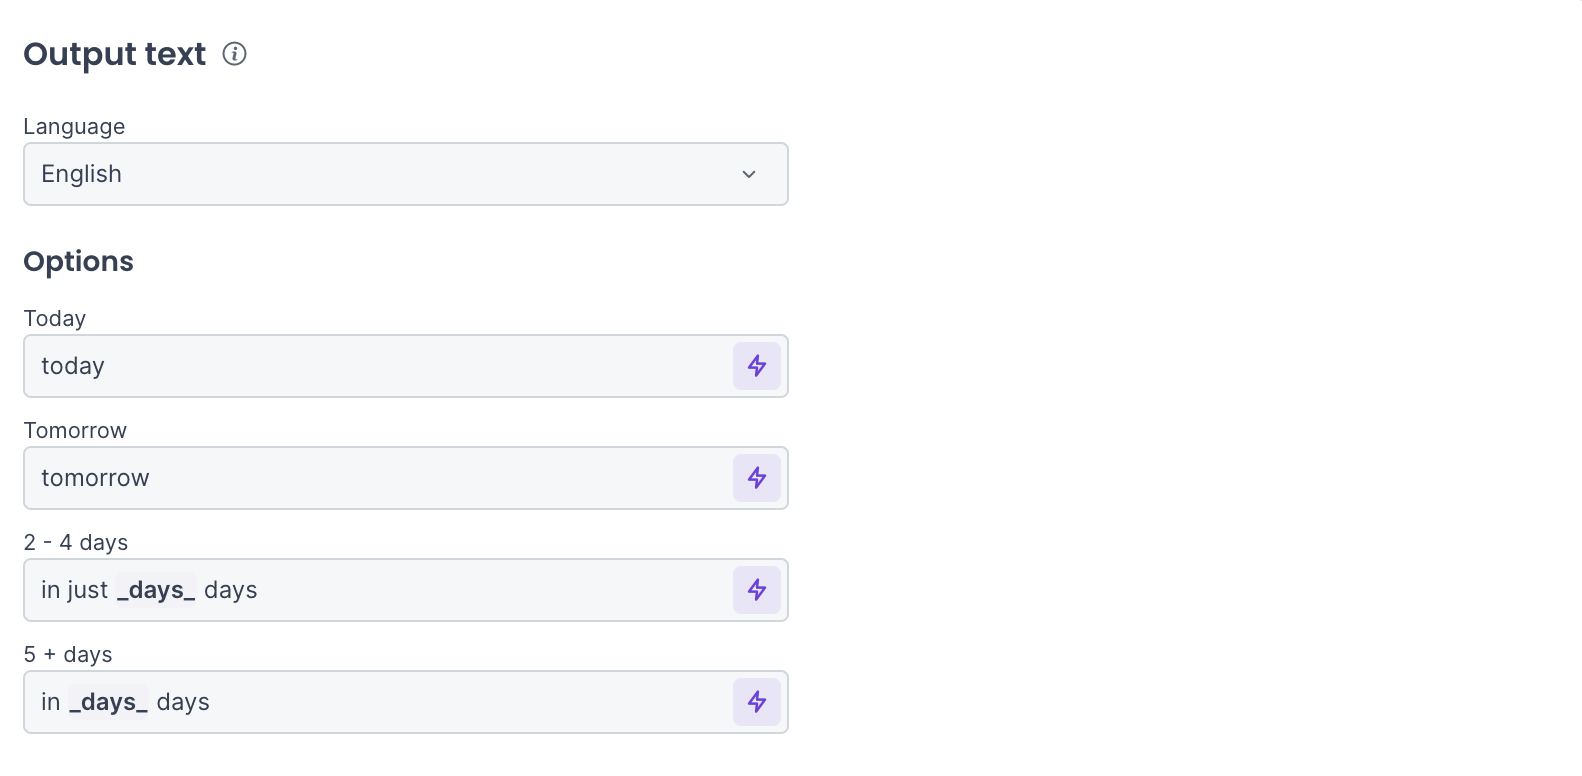Screen dimensions: 1582x776
Task: Click the lightning icon in the Tomorrow field
Action: 757,478
